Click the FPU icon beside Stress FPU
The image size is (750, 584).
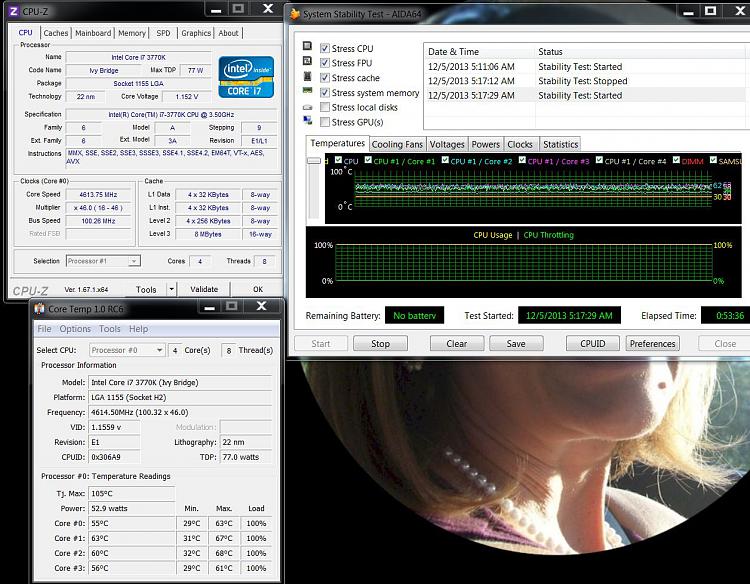[308, 61]
